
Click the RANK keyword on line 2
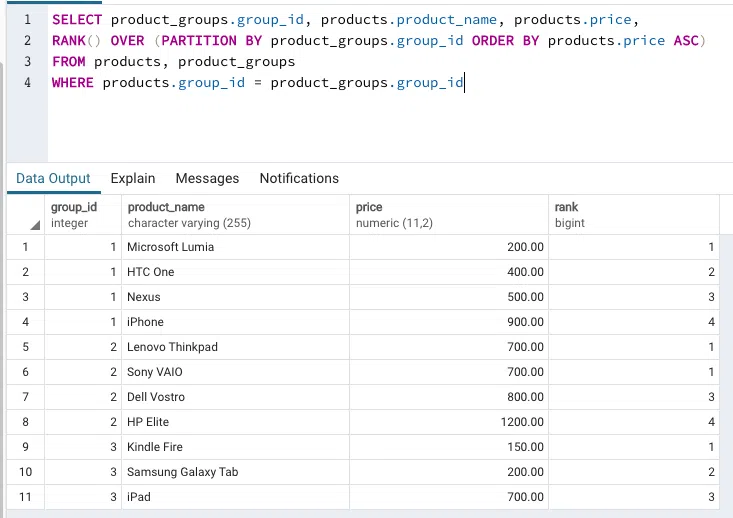69,41
